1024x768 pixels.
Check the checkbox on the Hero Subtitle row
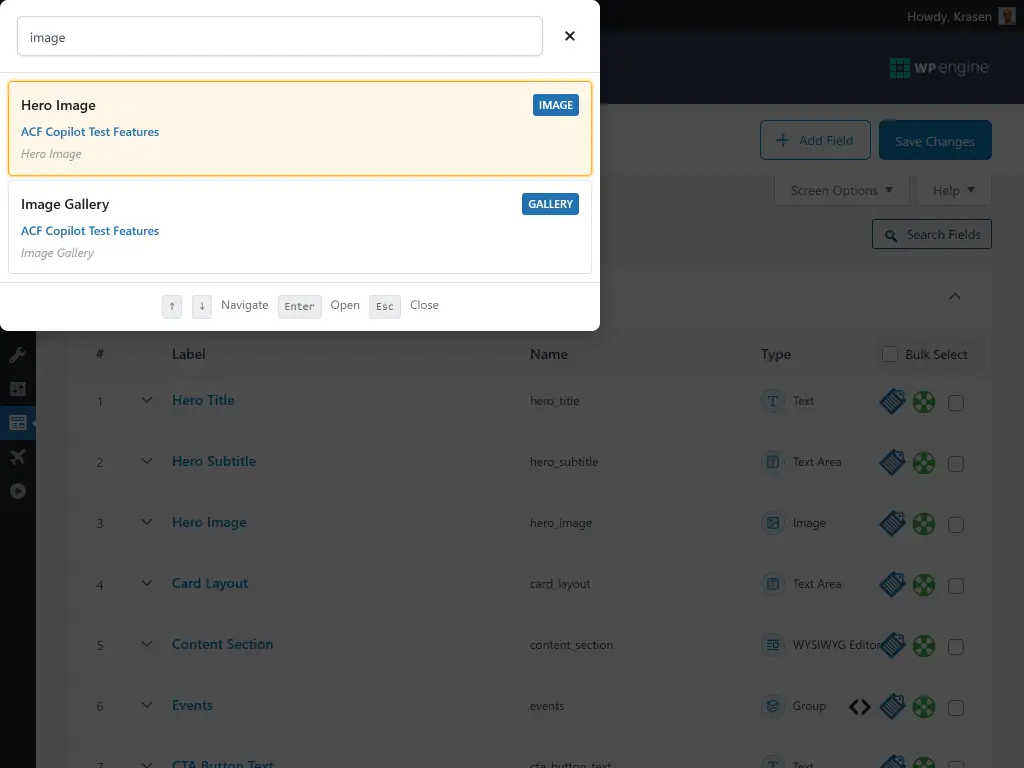click(x=956, y=462)
